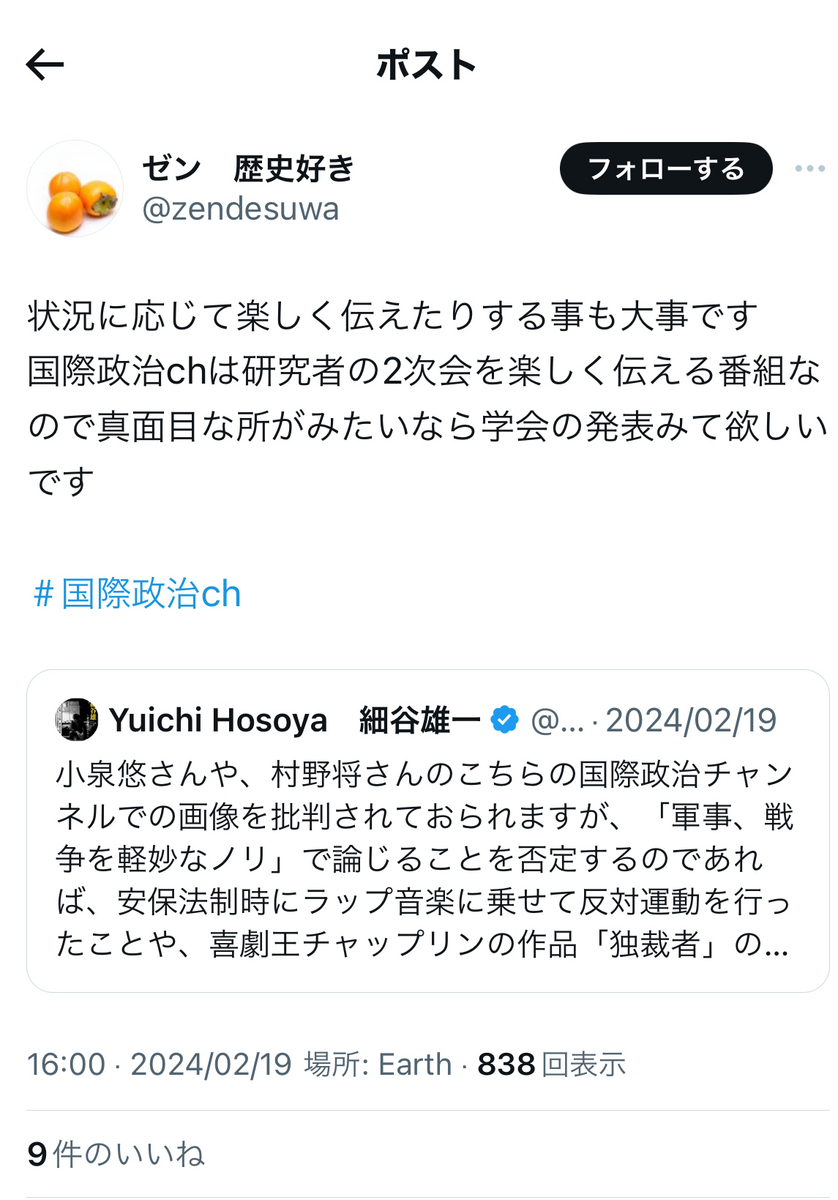Screen dimensions: 838x1200
Task: Tap the 場所: Earth location label
Action: pyautogui.click(x=378, y=1064)
